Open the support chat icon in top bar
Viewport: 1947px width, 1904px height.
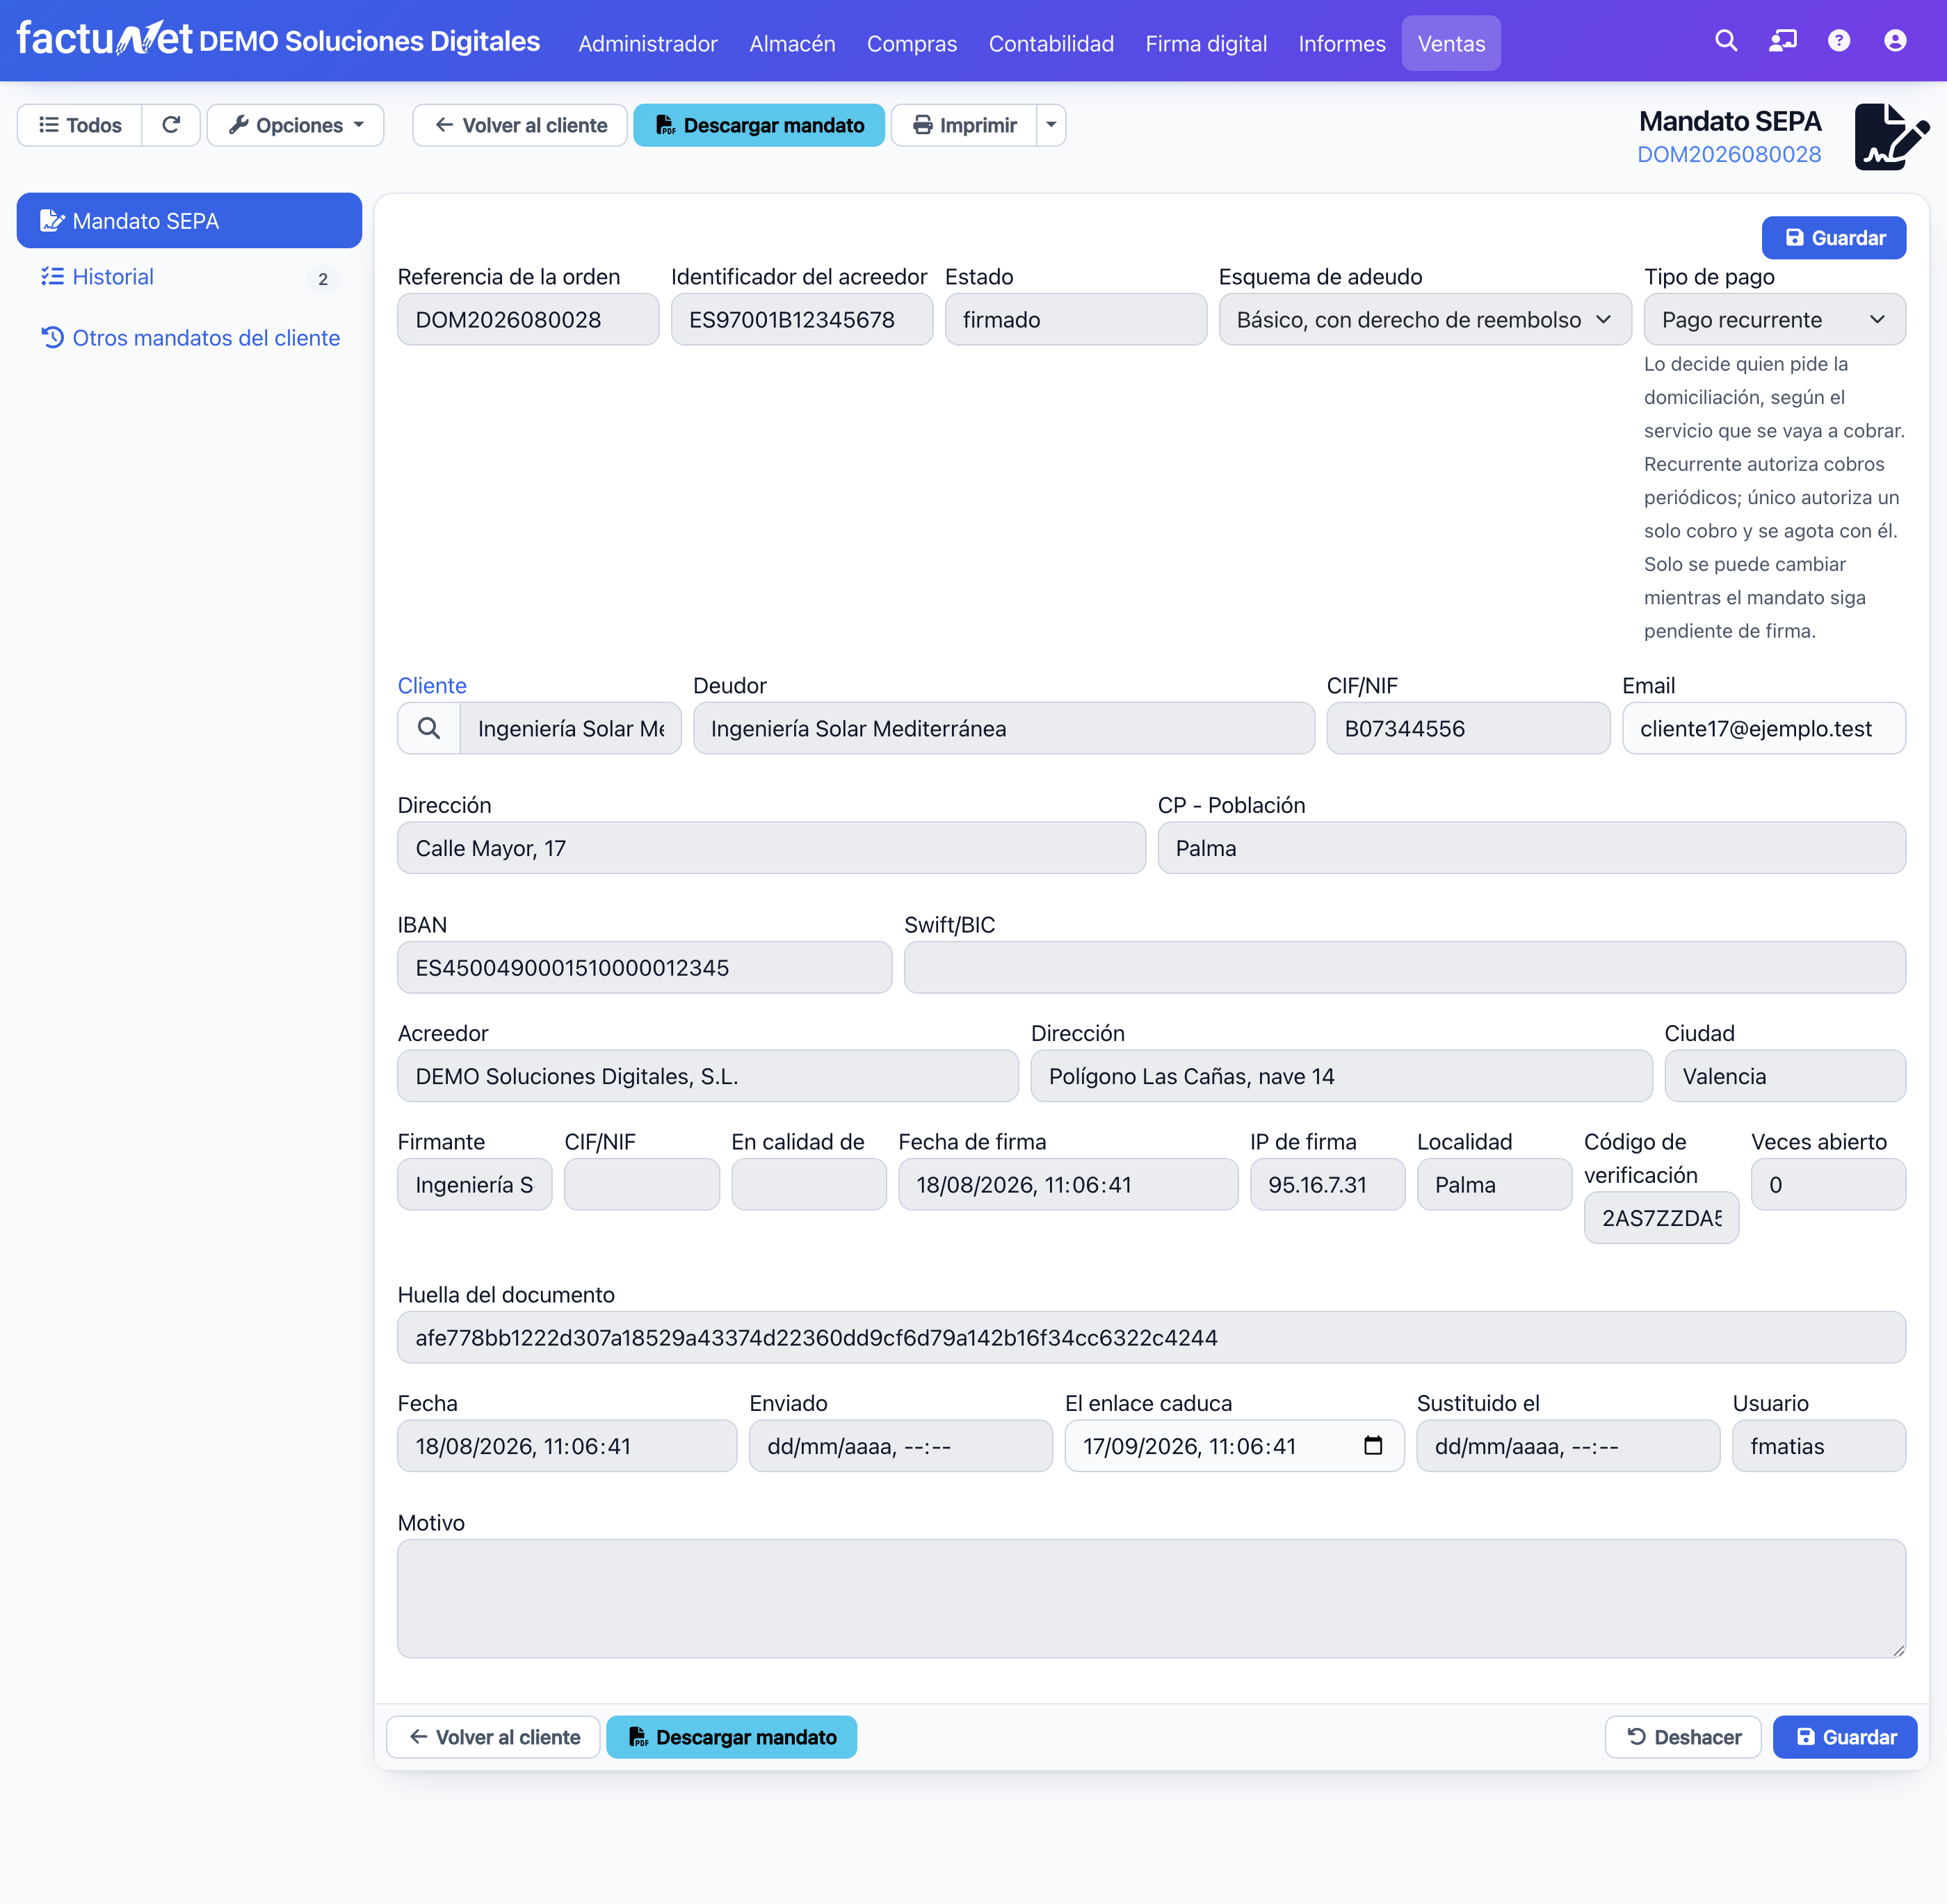(1783, 41)
